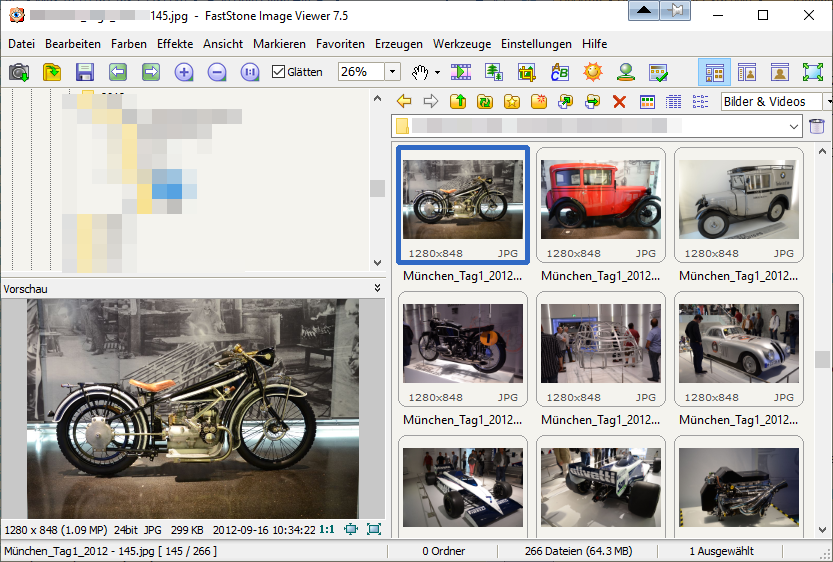Open the zoom percentage dropdown
833x562 pixels.
392,72
